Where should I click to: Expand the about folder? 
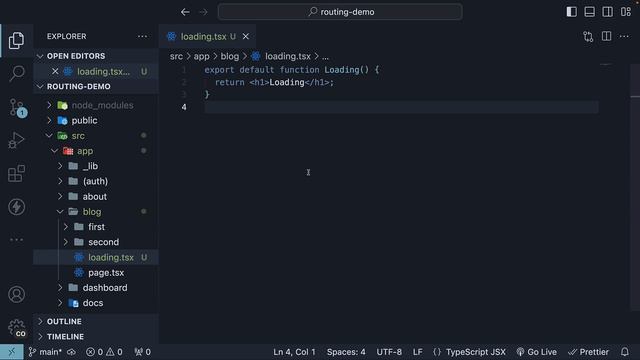pos(96,197)
